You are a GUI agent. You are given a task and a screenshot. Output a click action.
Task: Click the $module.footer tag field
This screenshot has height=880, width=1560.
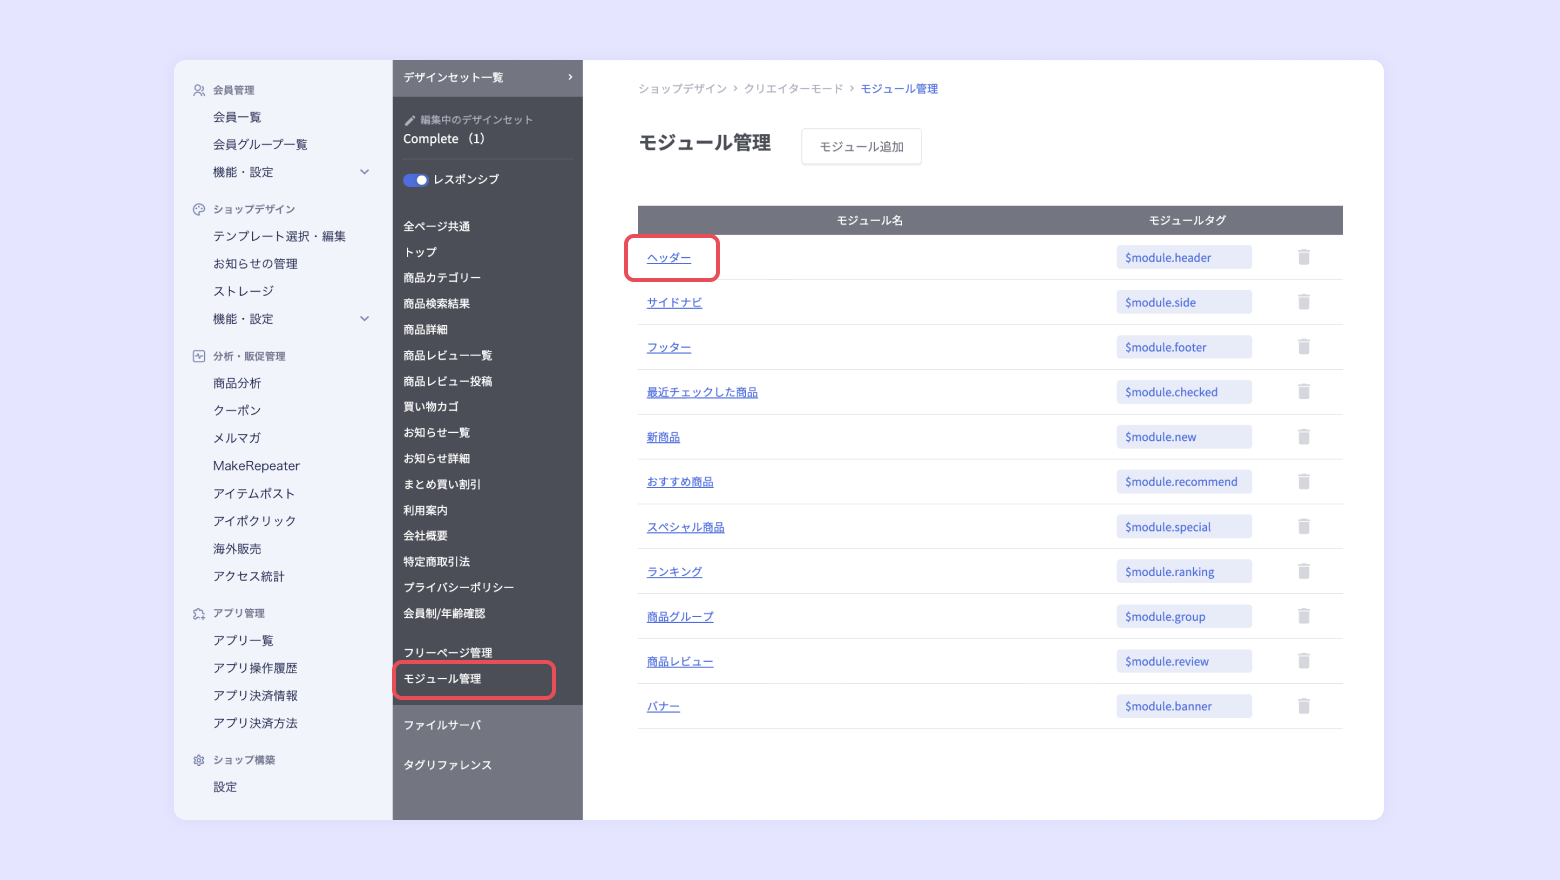click(1184, 347)
